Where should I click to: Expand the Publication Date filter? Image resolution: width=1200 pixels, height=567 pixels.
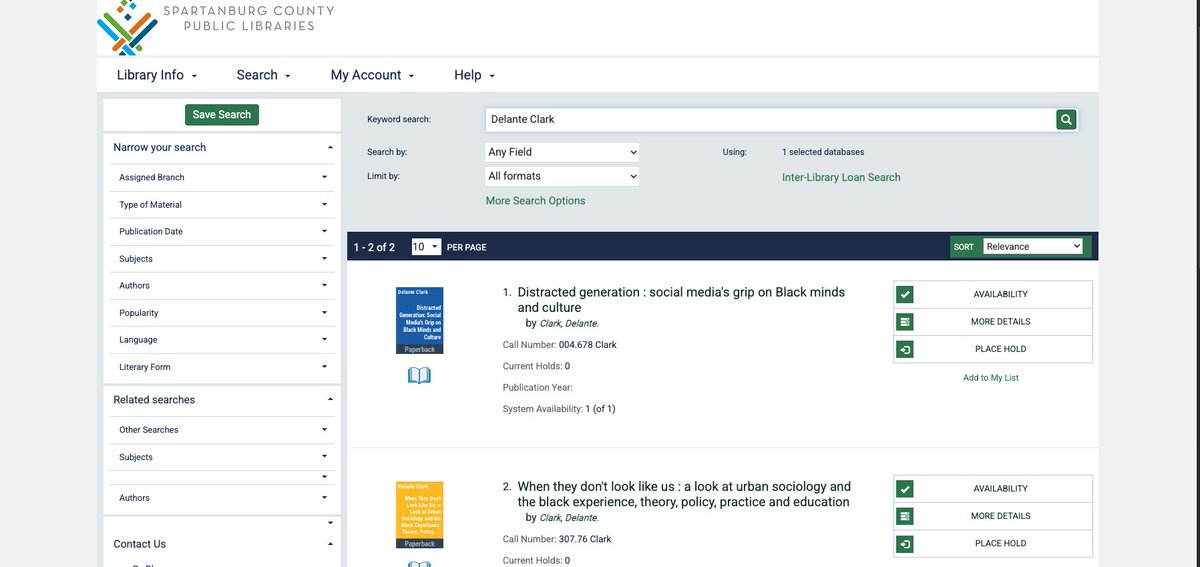coord(222,231)
